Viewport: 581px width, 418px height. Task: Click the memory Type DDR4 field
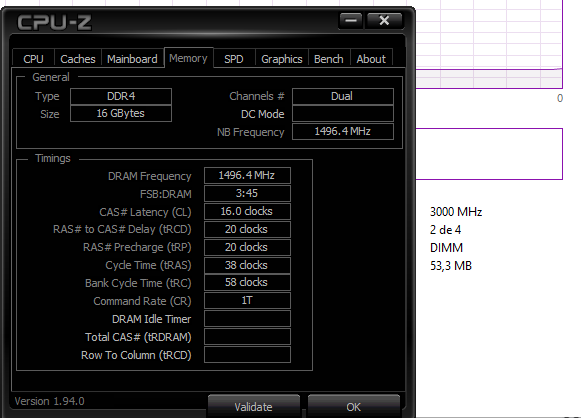click(x=121, y=96)
